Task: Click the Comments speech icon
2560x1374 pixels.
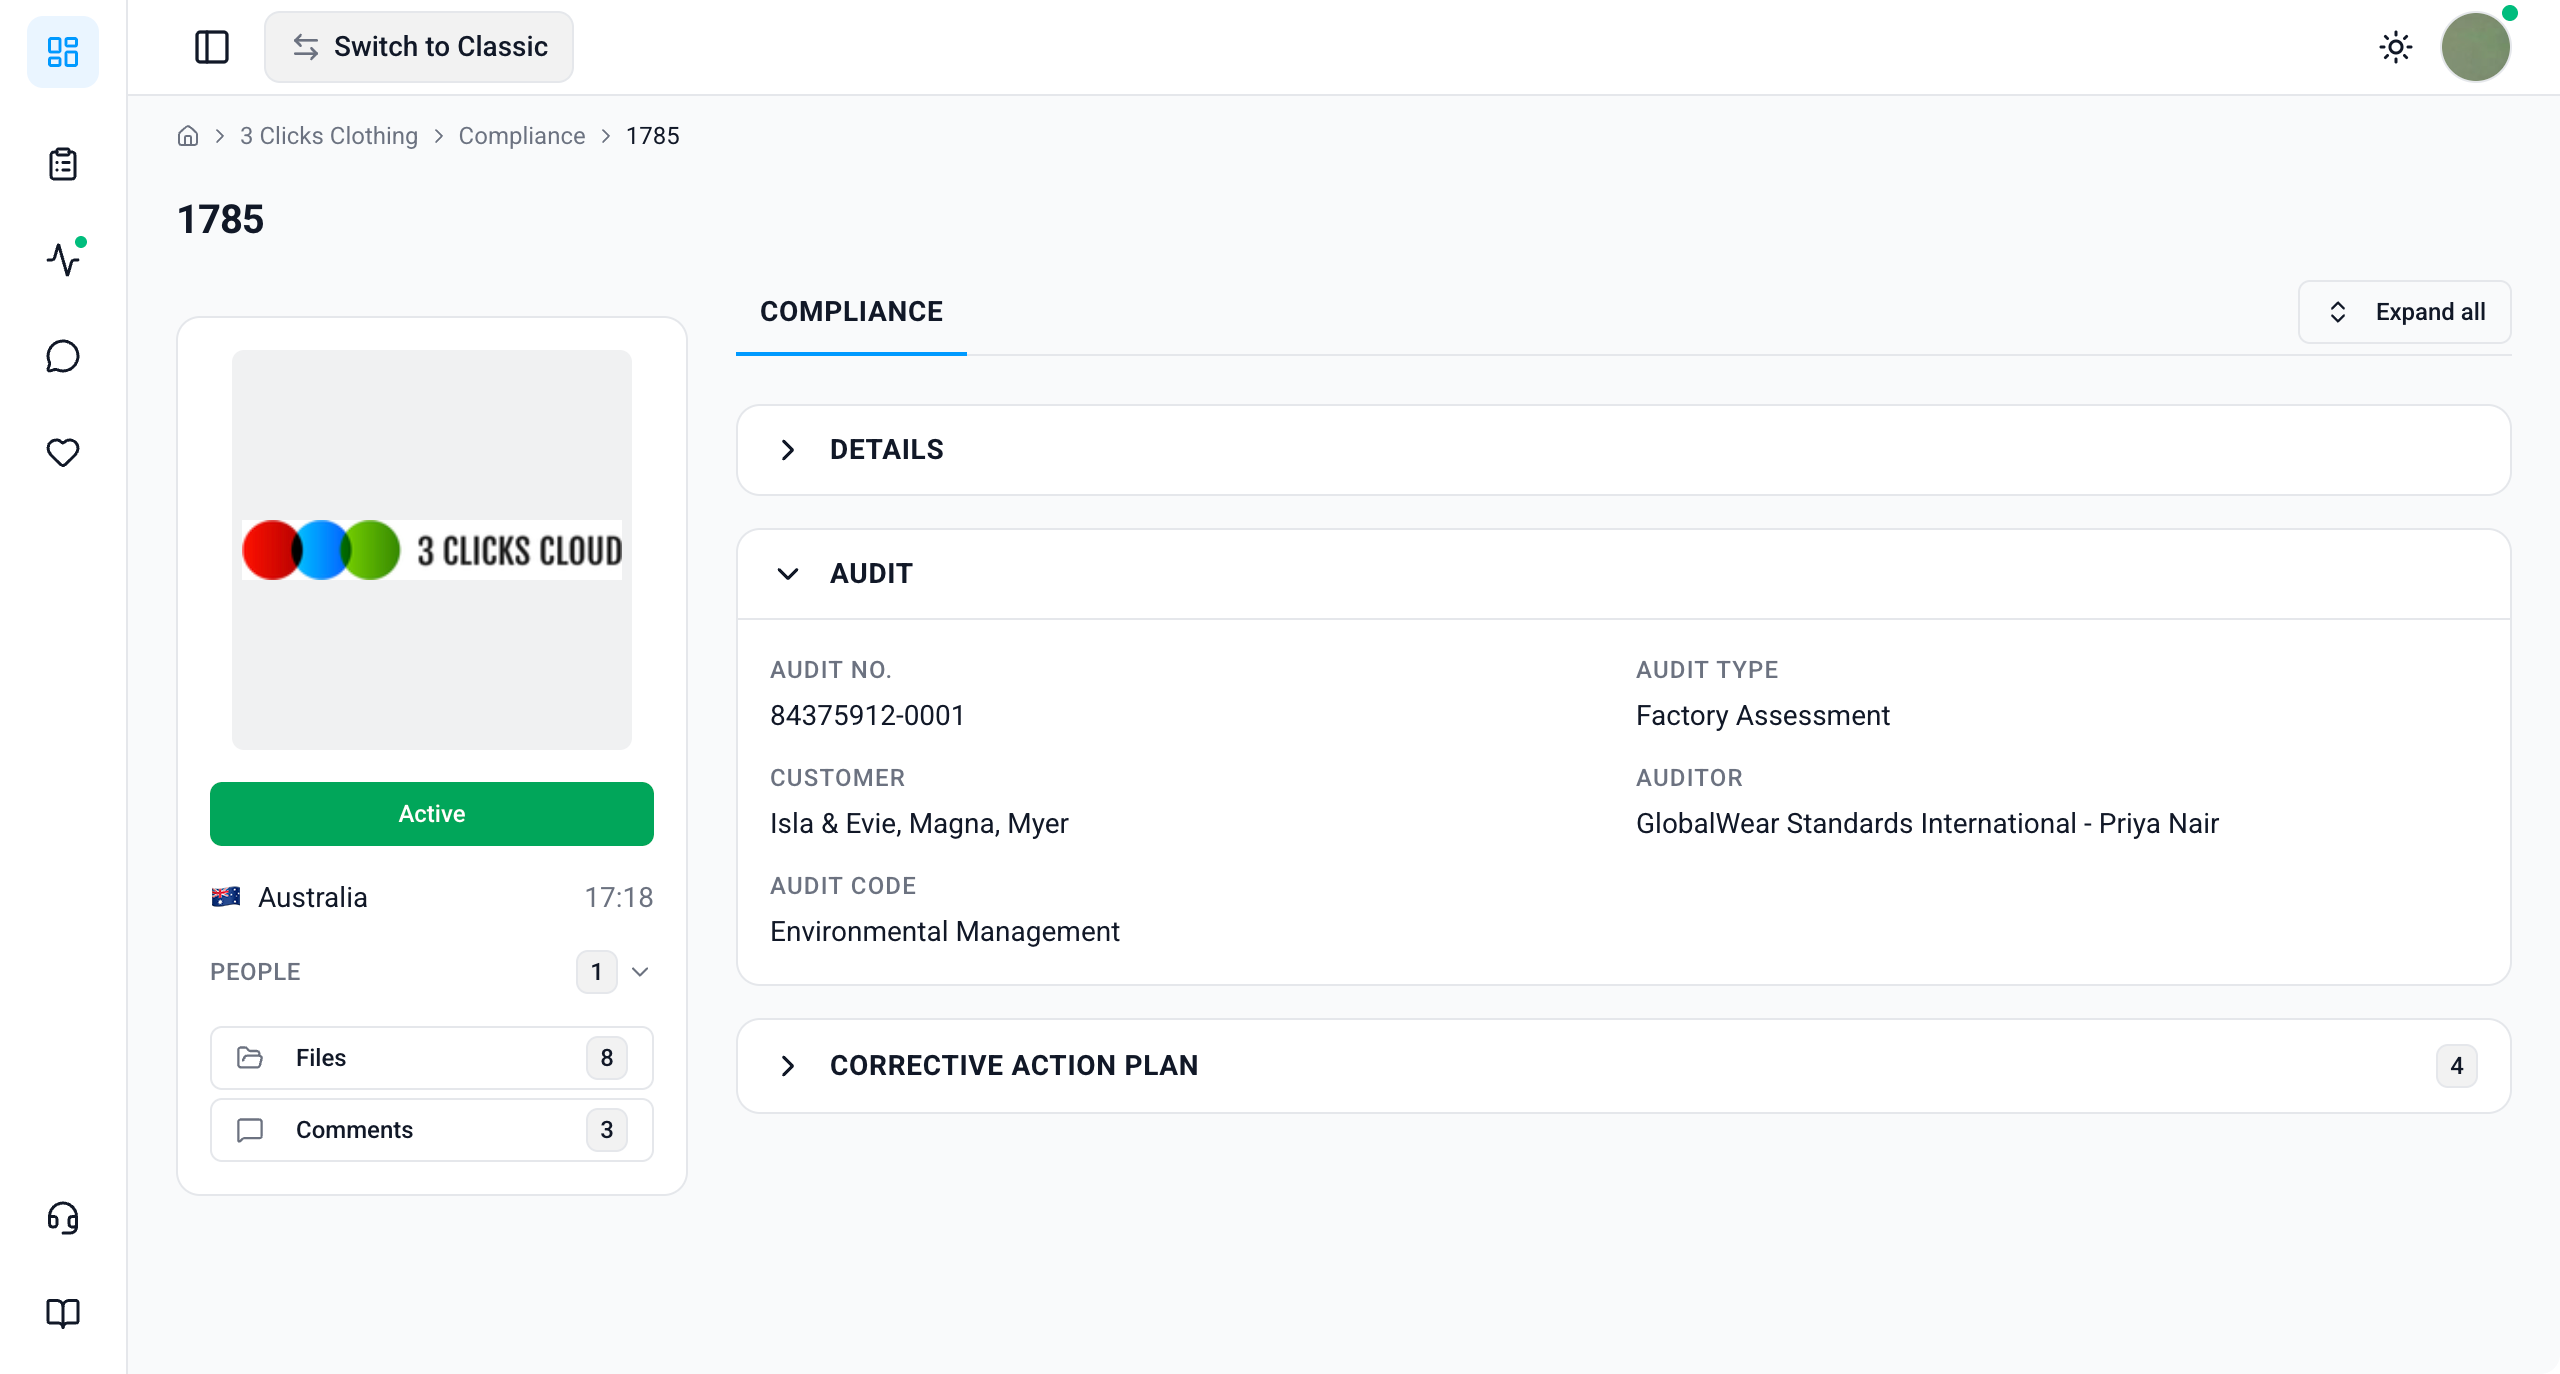Action: tap(250, 1130)
